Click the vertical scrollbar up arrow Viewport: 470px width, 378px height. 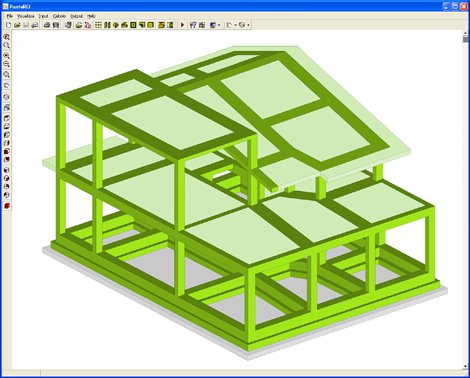(466, 33)
